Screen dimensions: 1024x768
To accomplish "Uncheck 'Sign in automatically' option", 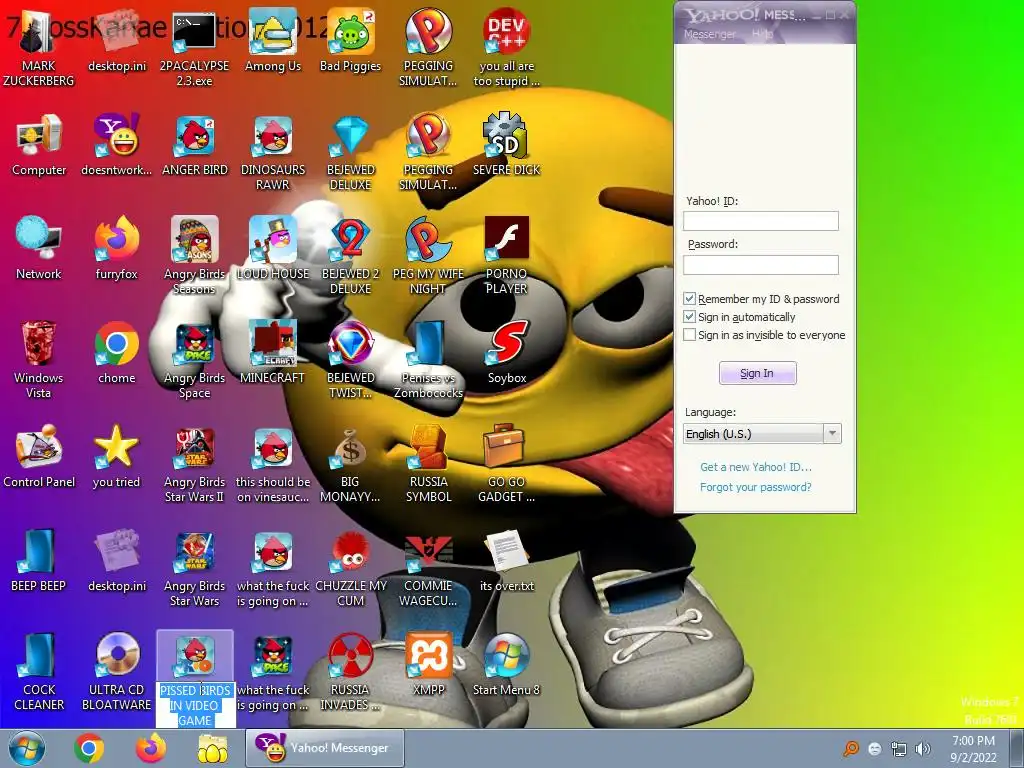I will (x=690, y=317).
